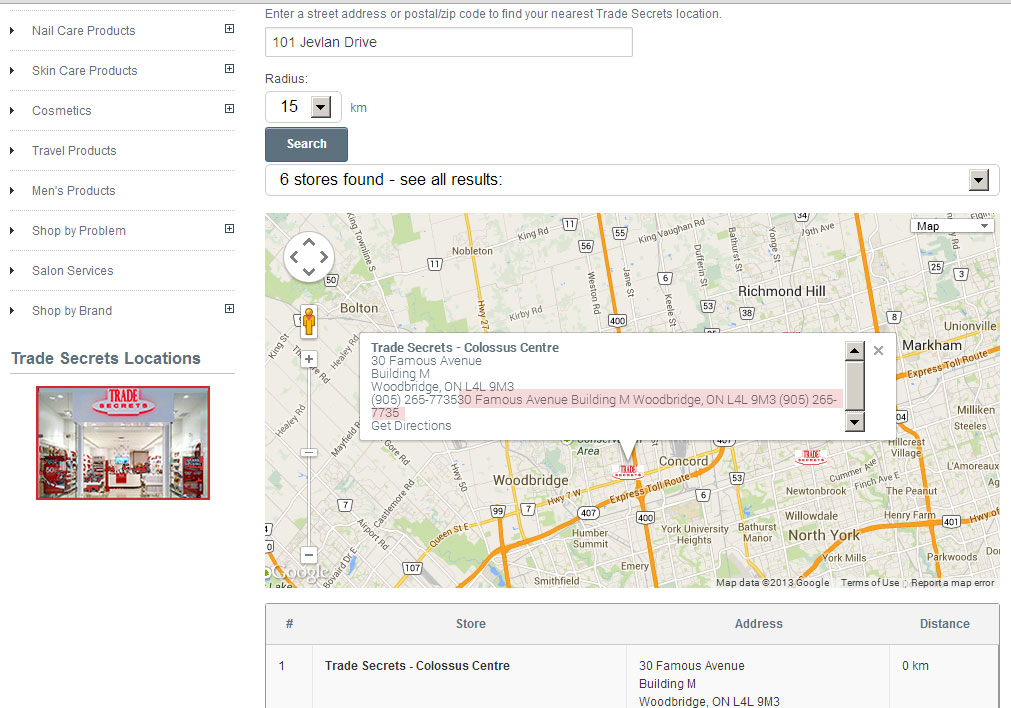This screenshot has width=1011, height=708.
Task: Click info window scrollbar up arrow
Action: (854, 351)
